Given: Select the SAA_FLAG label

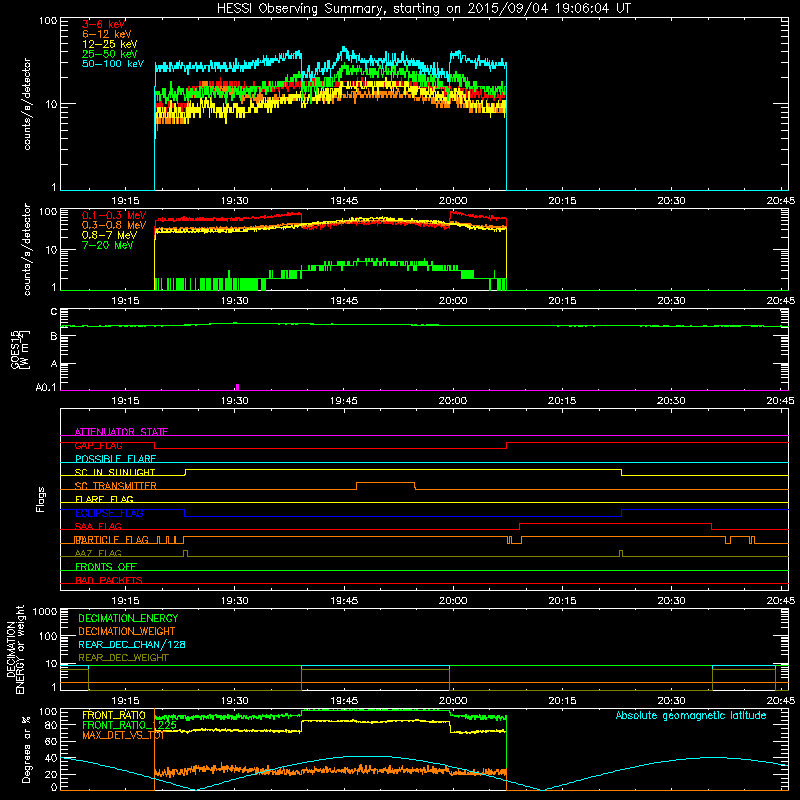Looking at the screenshot, I should (98, 526).
